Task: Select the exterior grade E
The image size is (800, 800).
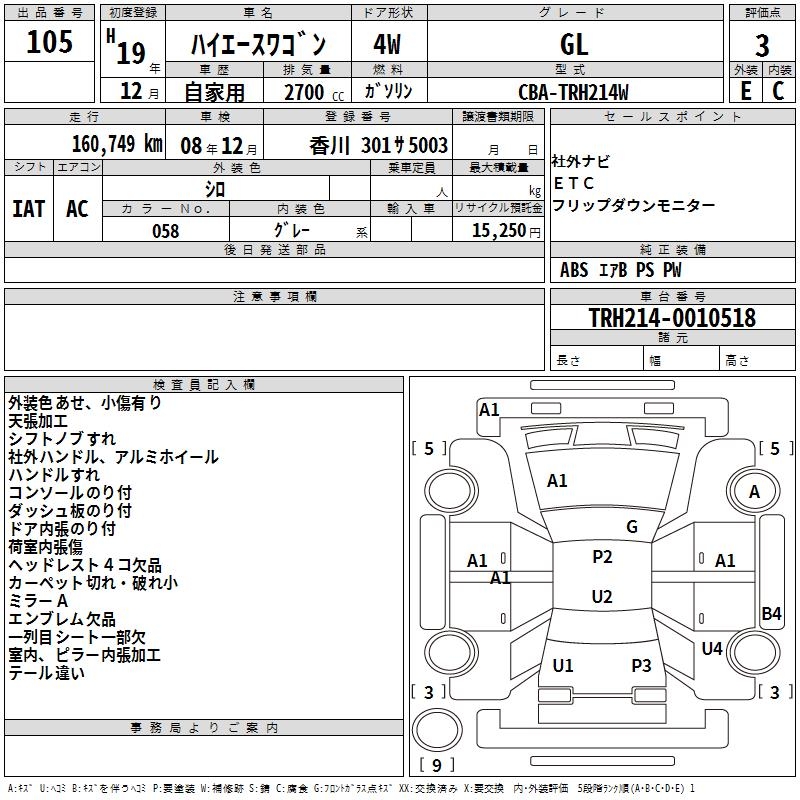Action: click(745, 91)
